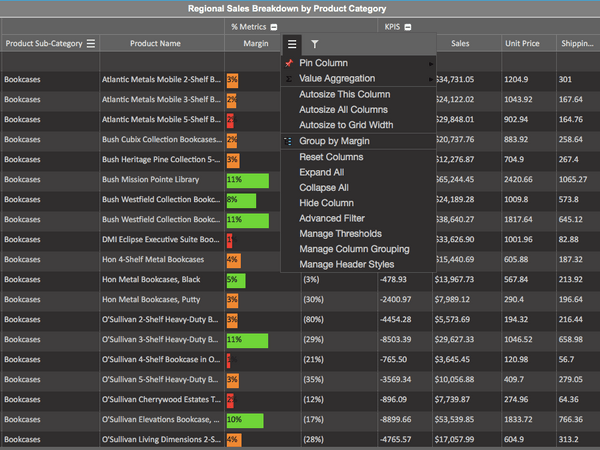
Task: Click the red pin icon beside Pin Column
Action: tap(289, 63)
